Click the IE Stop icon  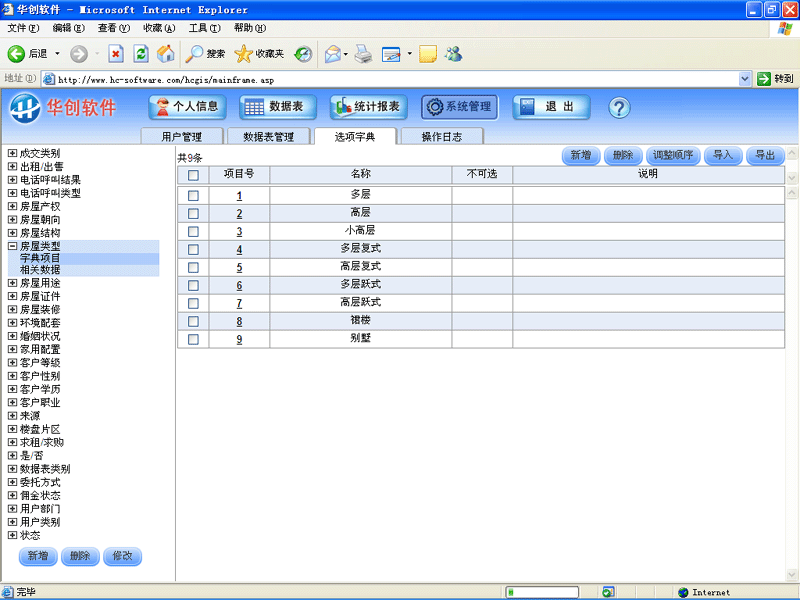pos(116,54)
